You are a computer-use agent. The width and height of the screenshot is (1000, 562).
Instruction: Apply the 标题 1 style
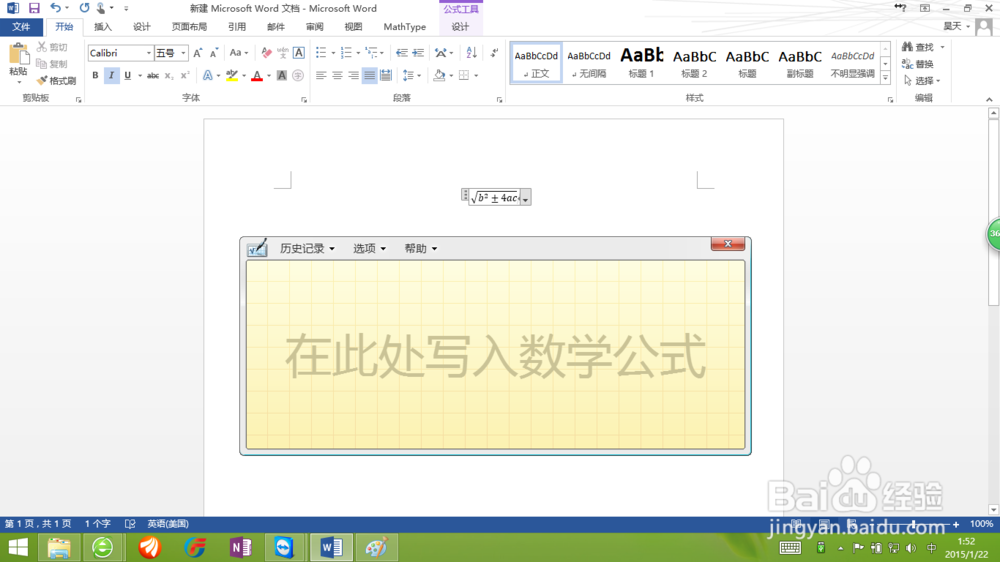[642, 63]
